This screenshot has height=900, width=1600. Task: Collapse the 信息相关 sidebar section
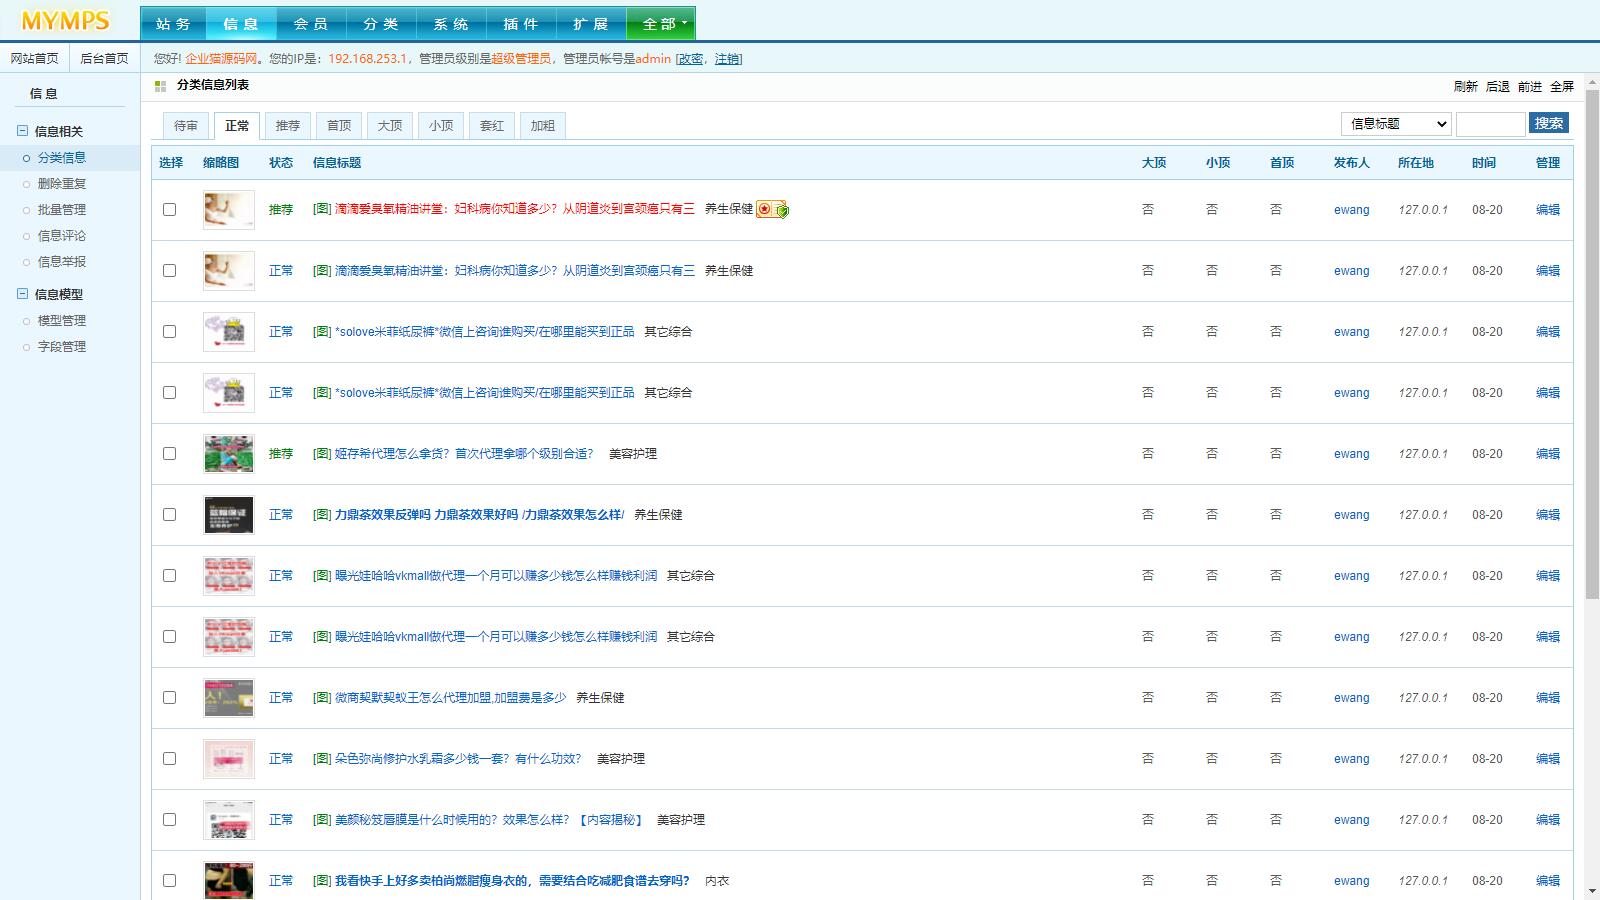(x=23, y=131)
